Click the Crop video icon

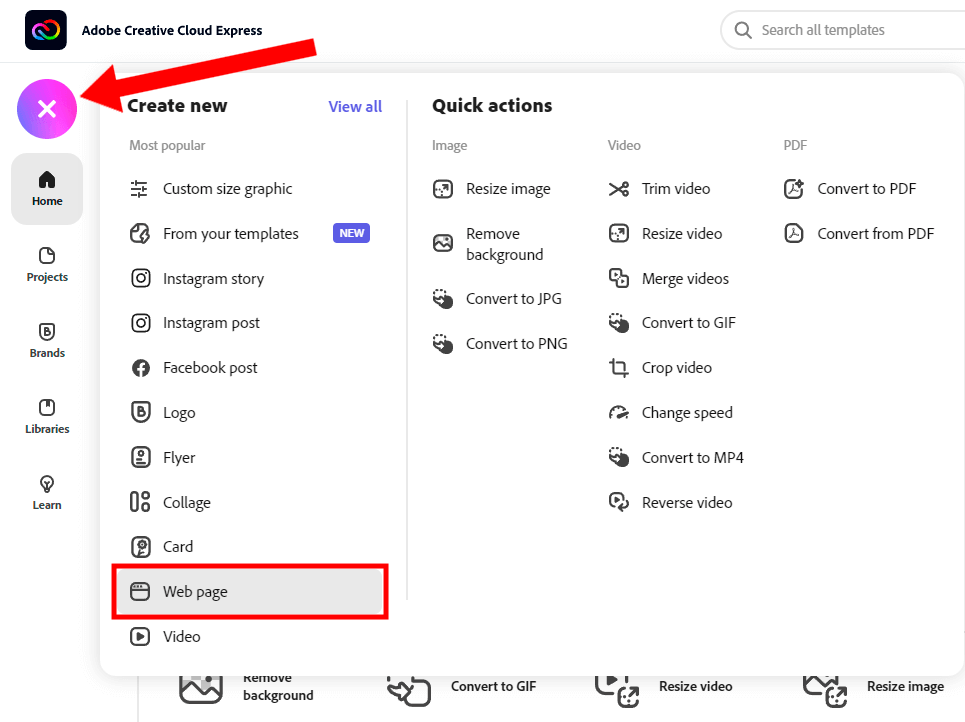click(619, 368)
